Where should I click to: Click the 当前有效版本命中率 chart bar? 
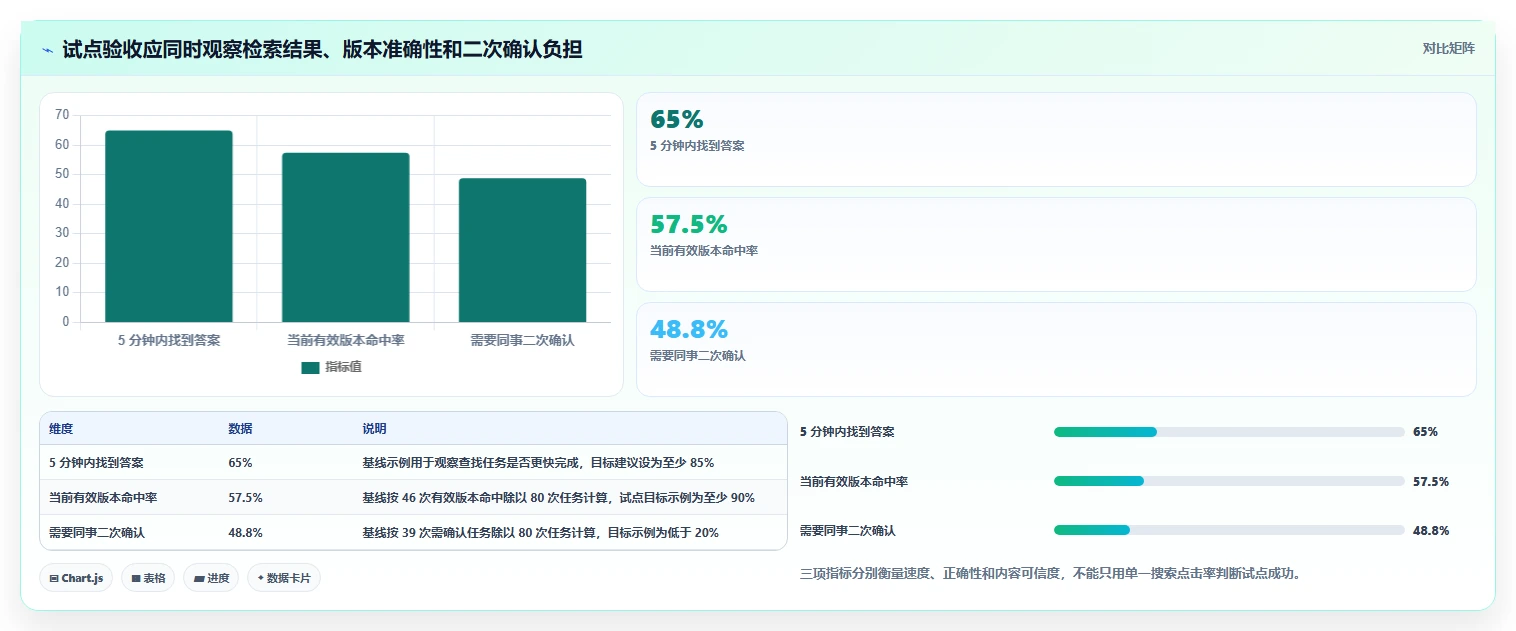pyautogui.click(x=345, y=237)
